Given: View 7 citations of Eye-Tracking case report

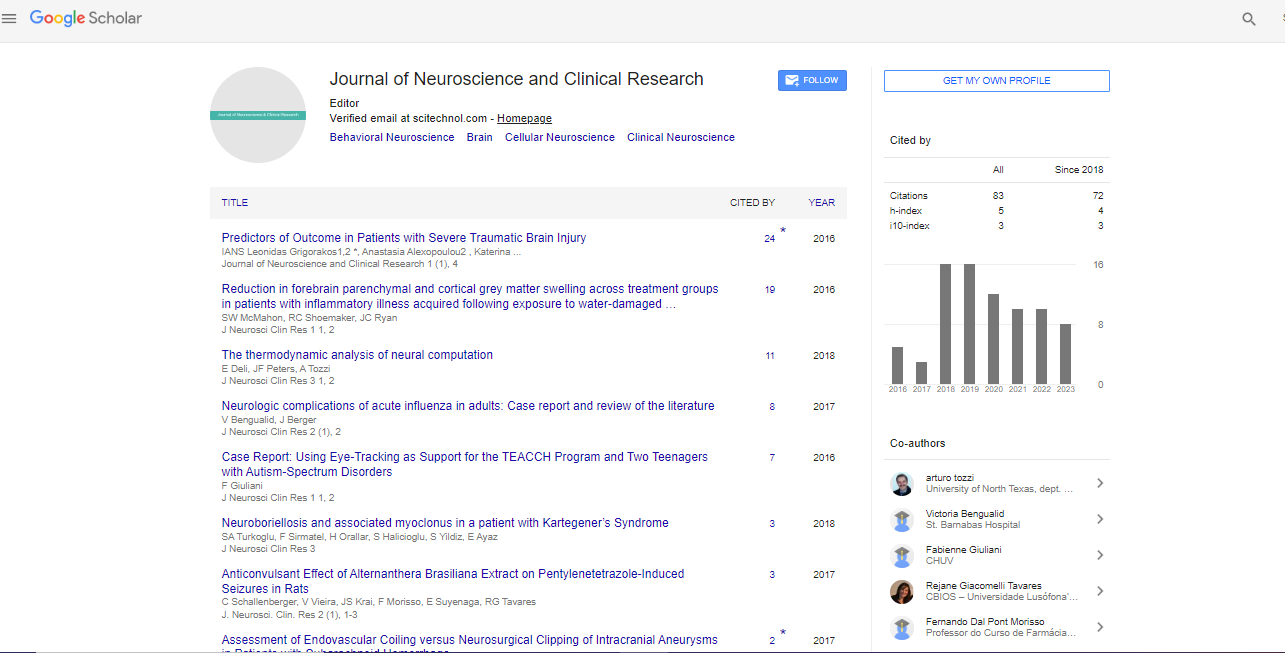Looking at the screenshot, I should point(772,458).
